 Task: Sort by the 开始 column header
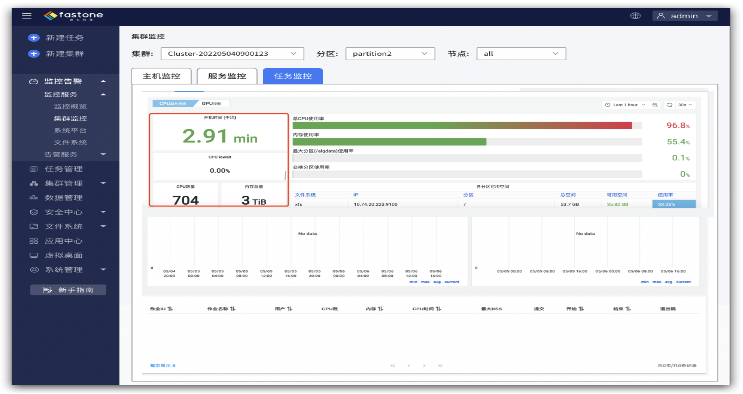(x=575, y=309)
